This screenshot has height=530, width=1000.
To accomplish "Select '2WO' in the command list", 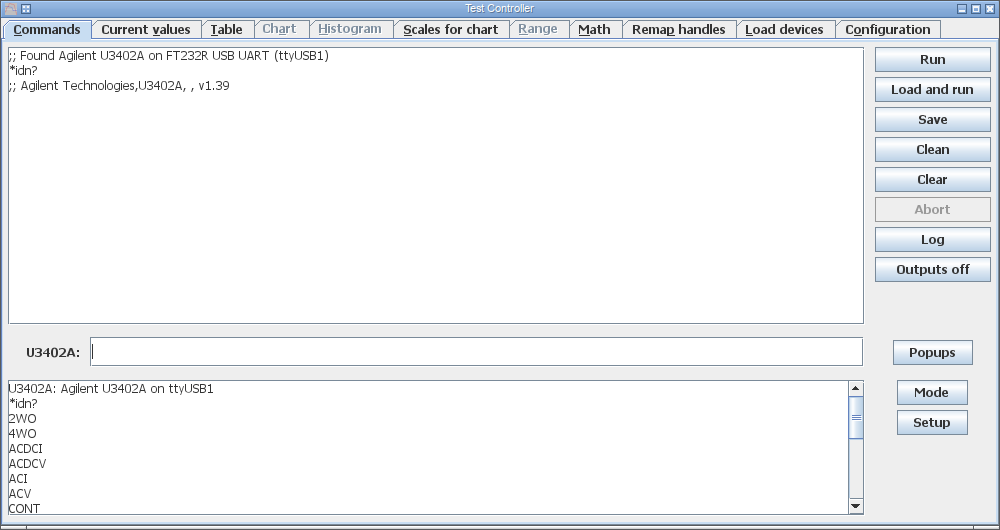I will click(x=22, y=418).
